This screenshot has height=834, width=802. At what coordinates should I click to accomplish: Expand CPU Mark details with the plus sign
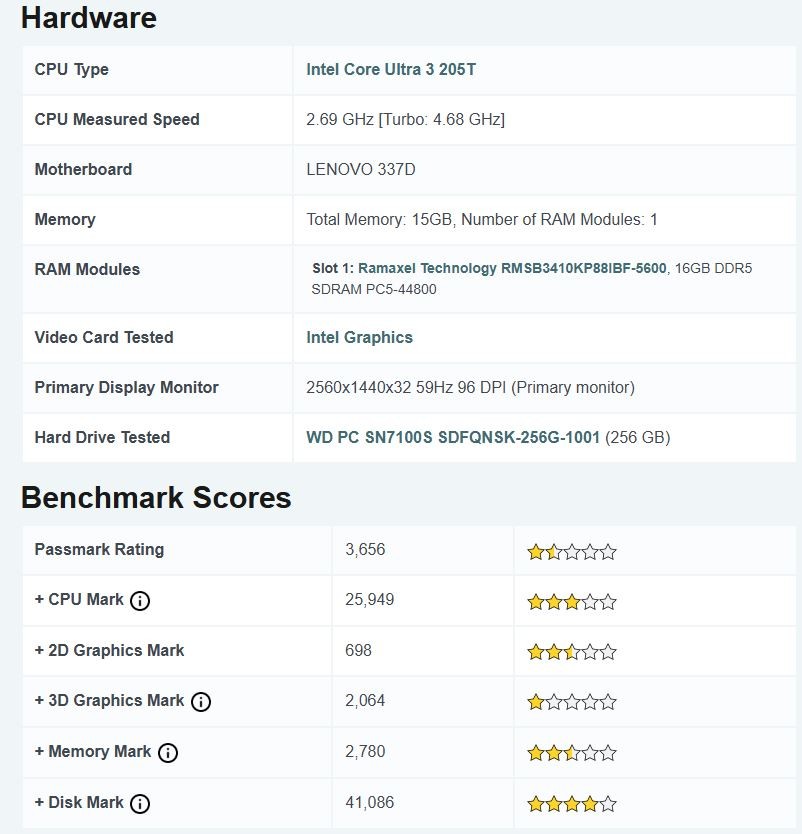39,601
